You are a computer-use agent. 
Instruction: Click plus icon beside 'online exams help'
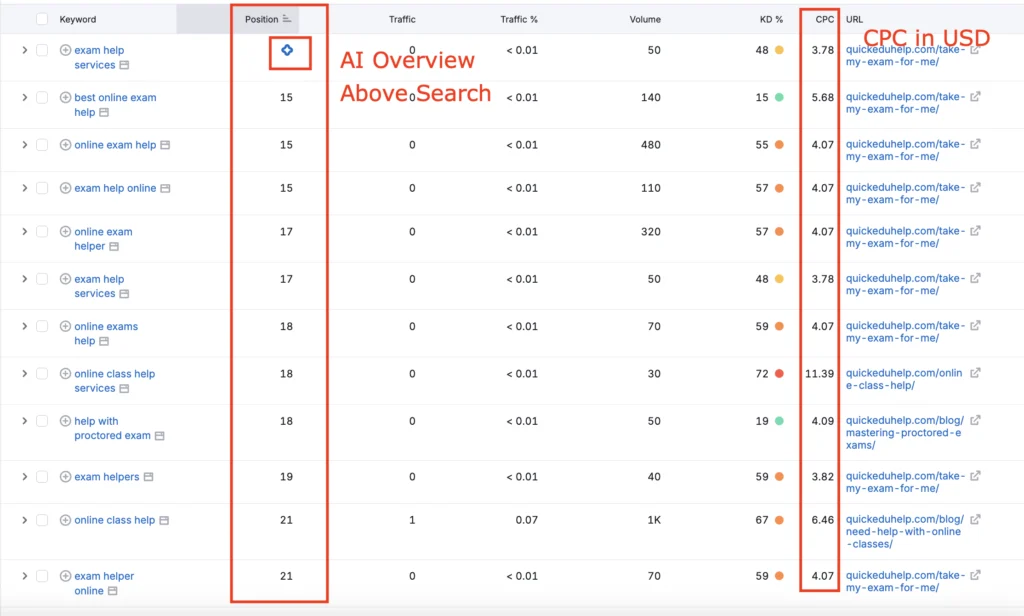[65, 326]
